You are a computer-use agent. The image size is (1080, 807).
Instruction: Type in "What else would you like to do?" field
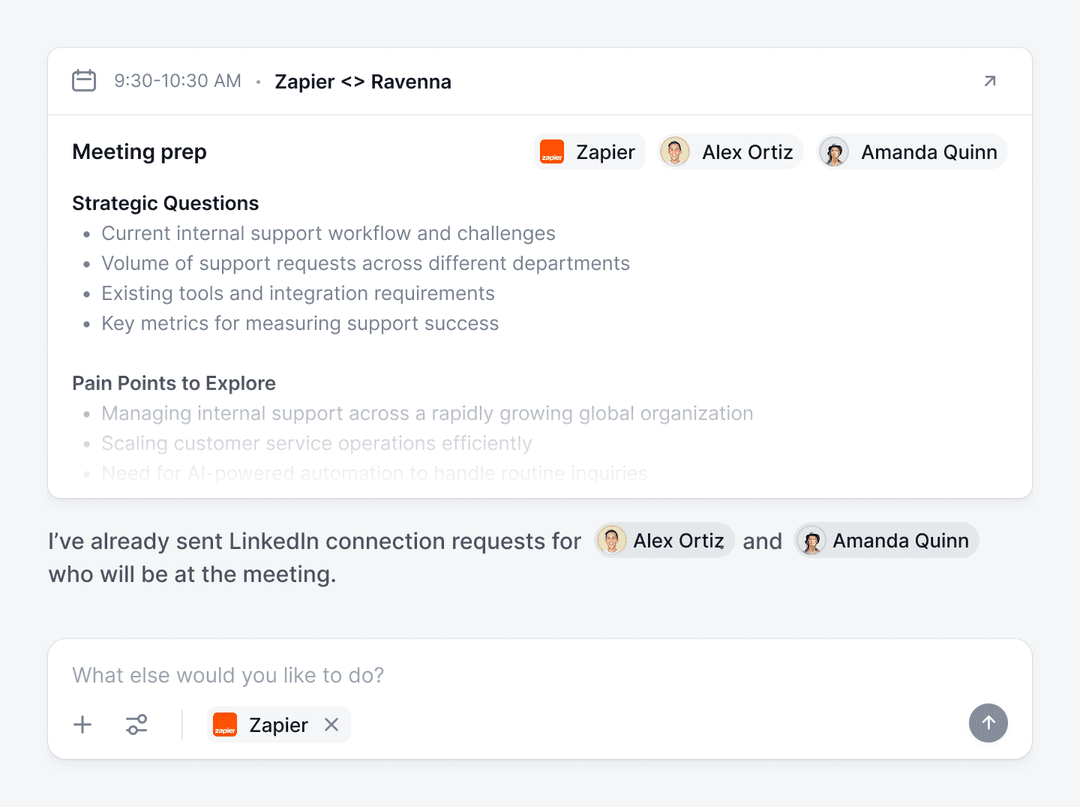500,675
